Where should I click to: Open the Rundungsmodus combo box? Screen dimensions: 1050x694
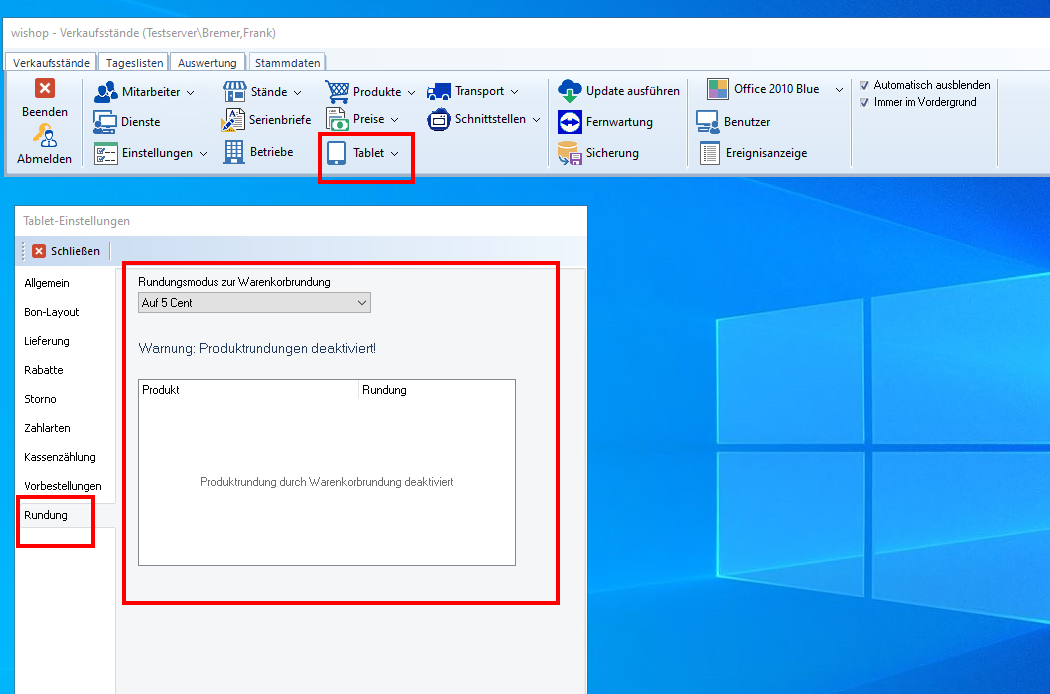[254, 302]
